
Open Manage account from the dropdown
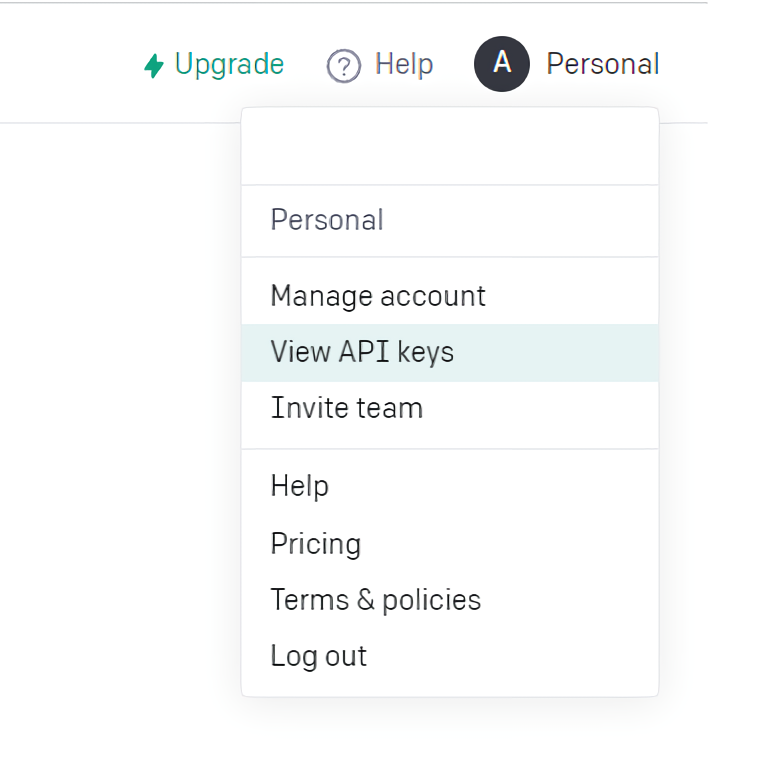coord(378,296)
